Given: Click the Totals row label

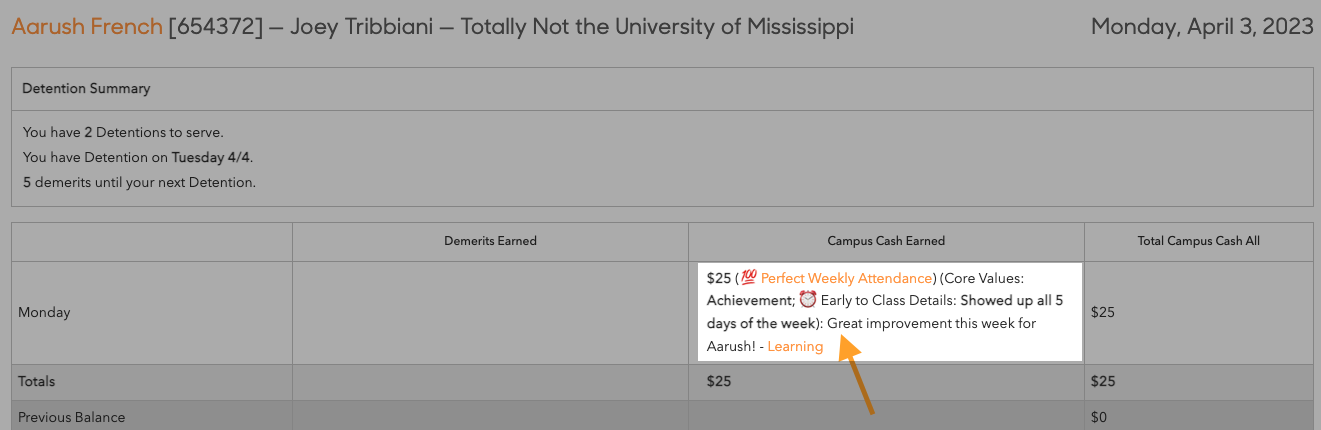Looking at the screenshot, I should coord(37,381).
